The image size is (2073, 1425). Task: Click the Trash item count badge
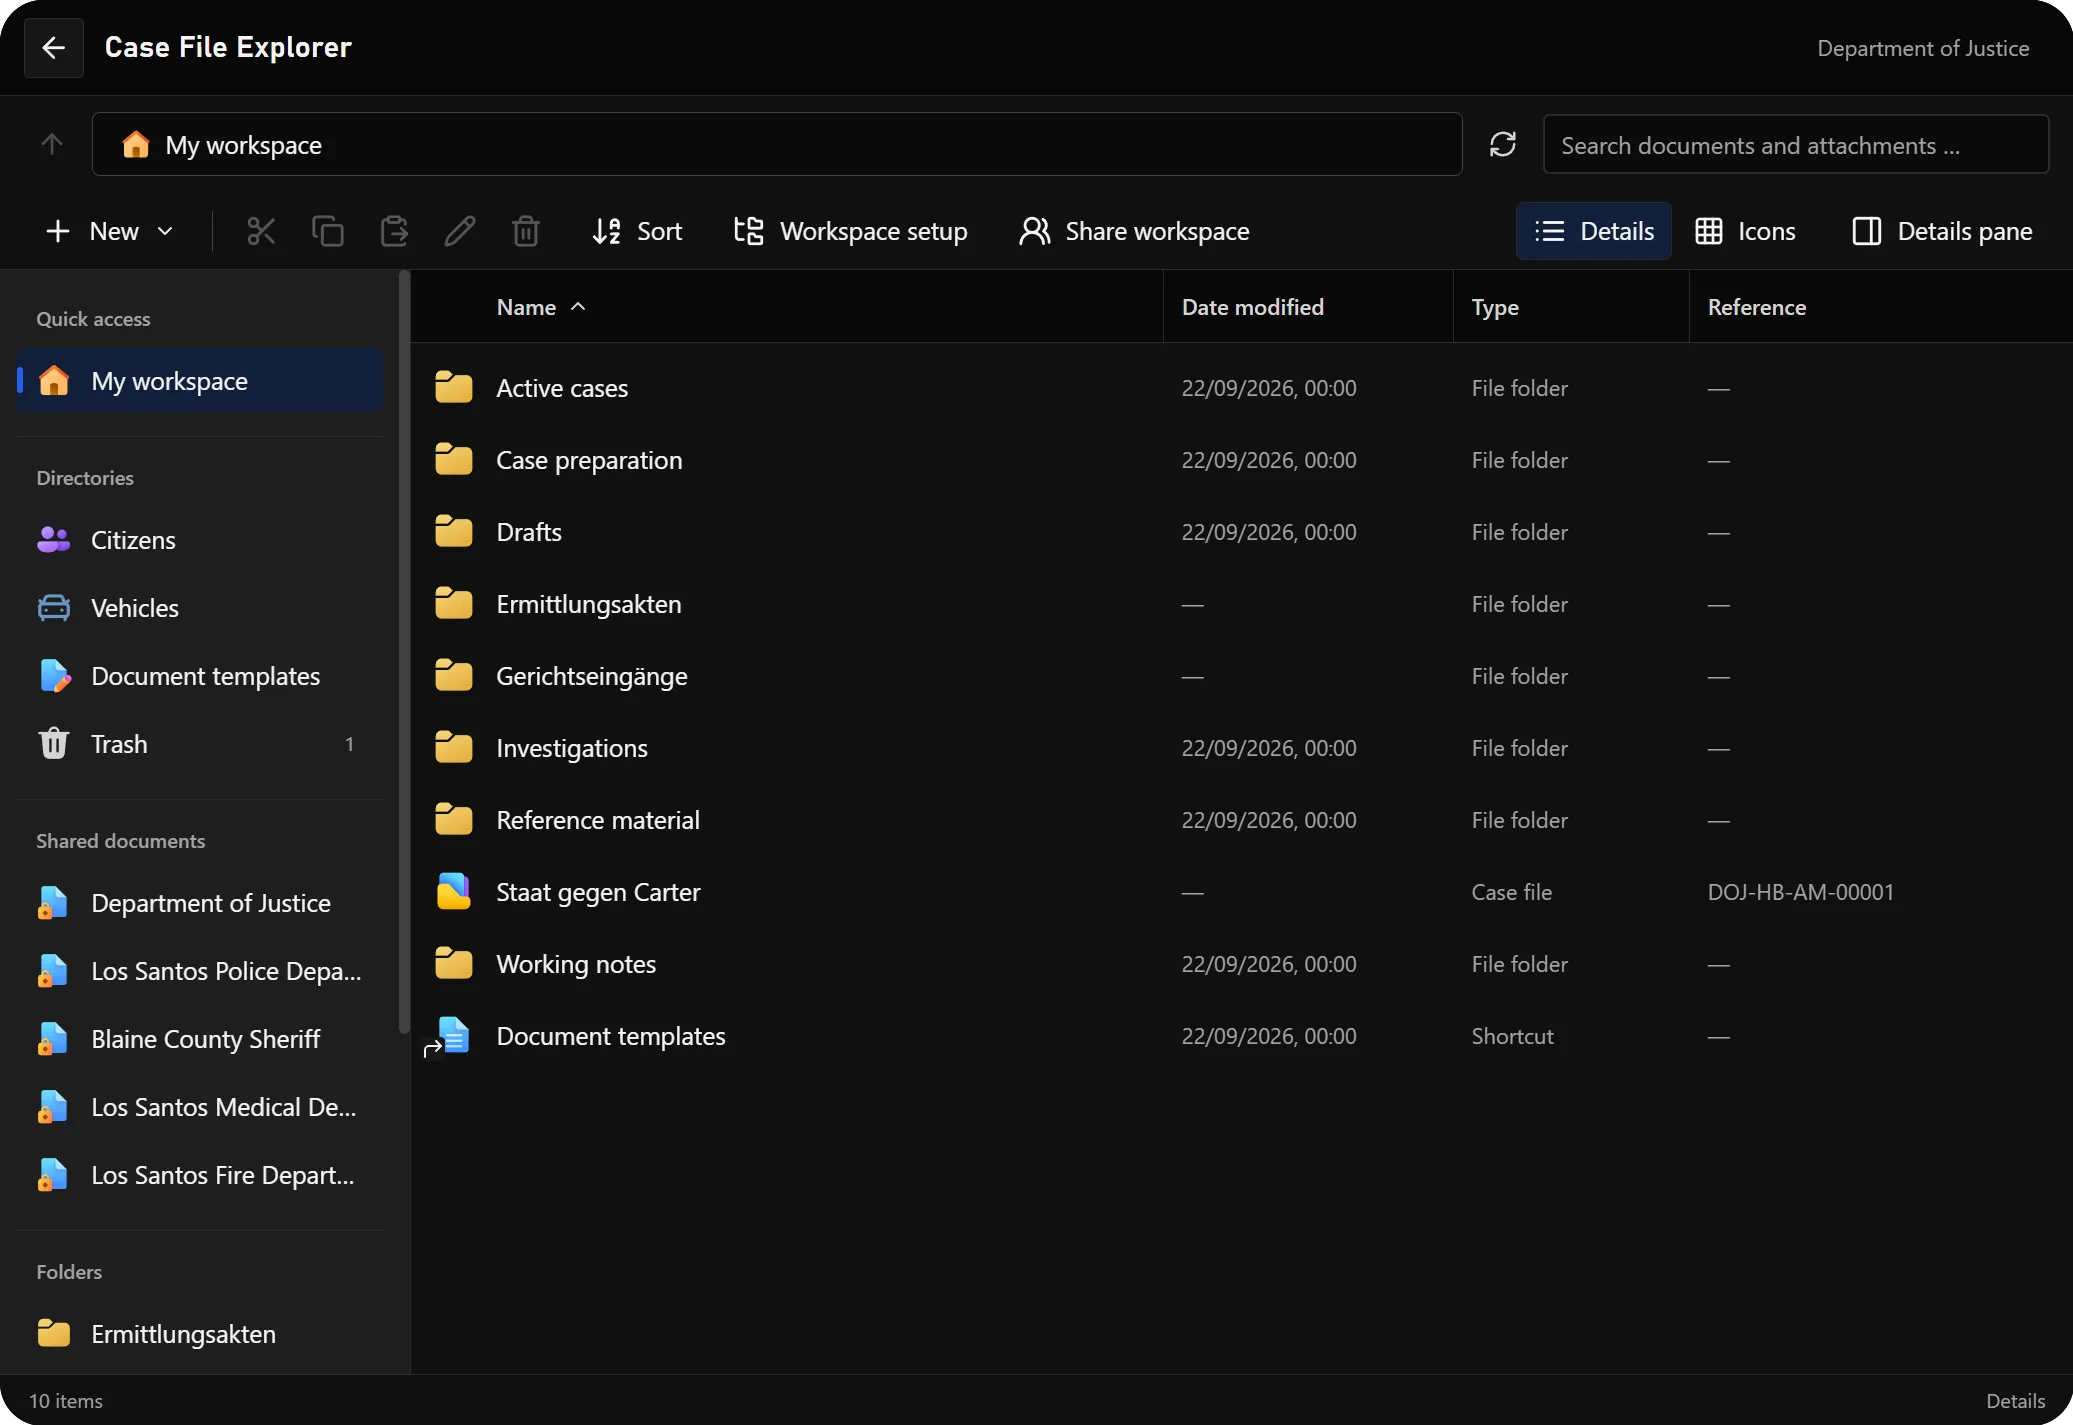click(x=349, y=744)
